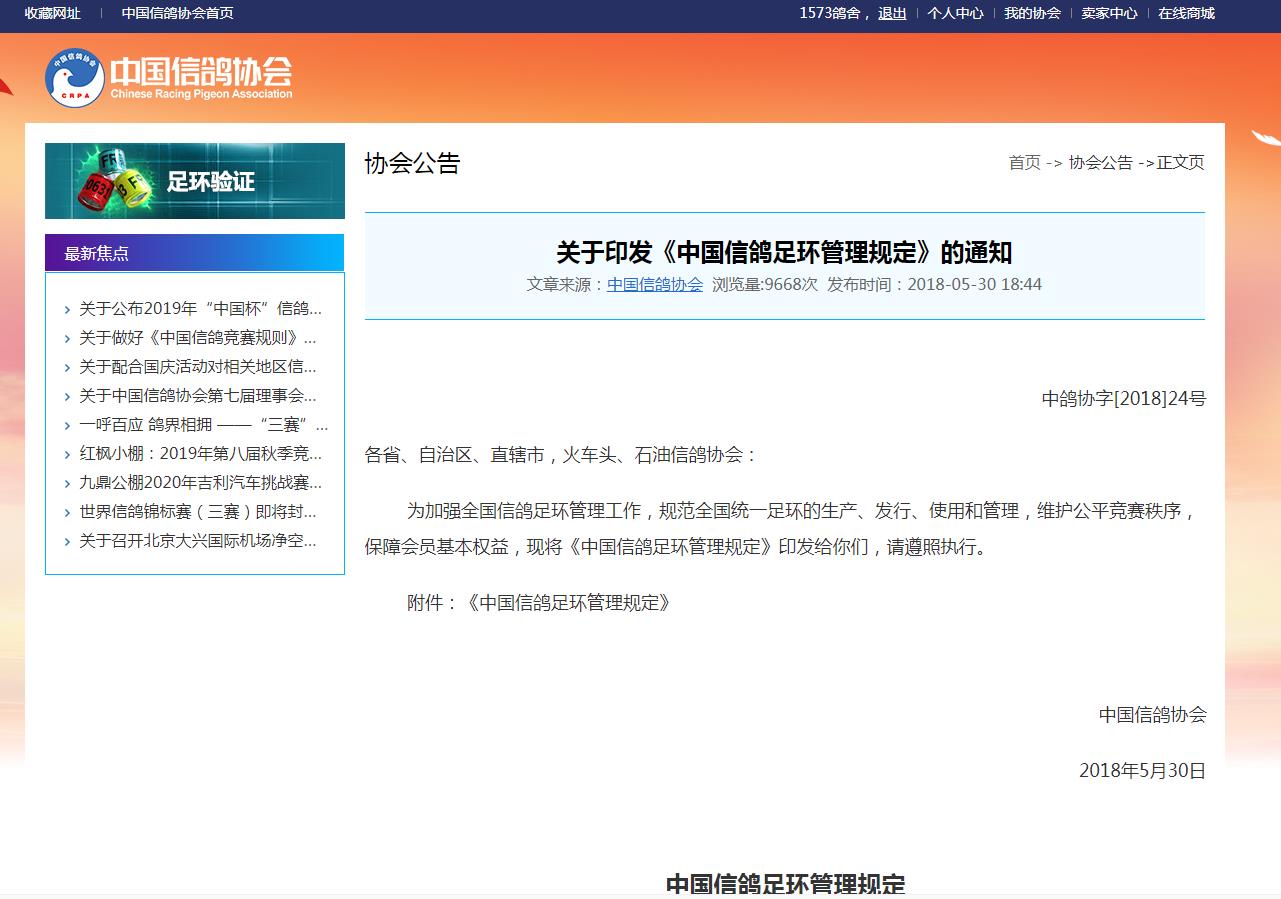Click the 协会公告 page heading

point(412,163)
